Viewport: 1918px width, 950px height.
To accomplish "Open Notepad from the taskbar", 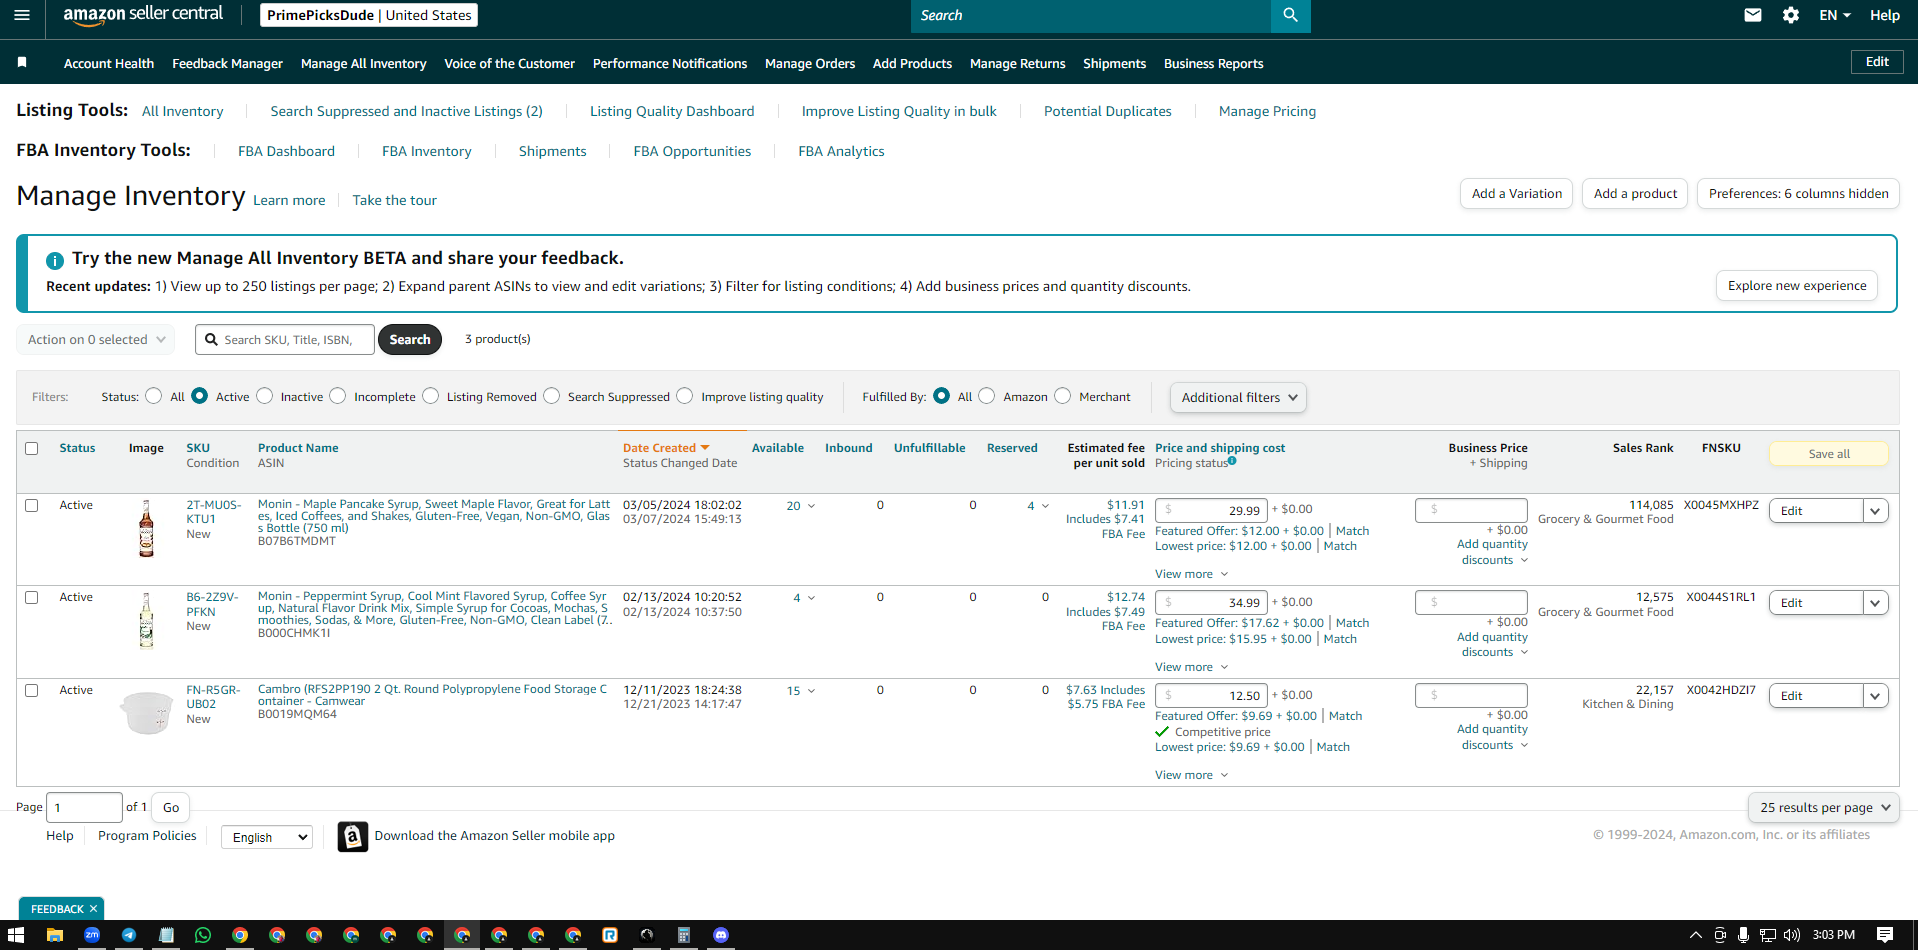I will [x=166, y=935].
